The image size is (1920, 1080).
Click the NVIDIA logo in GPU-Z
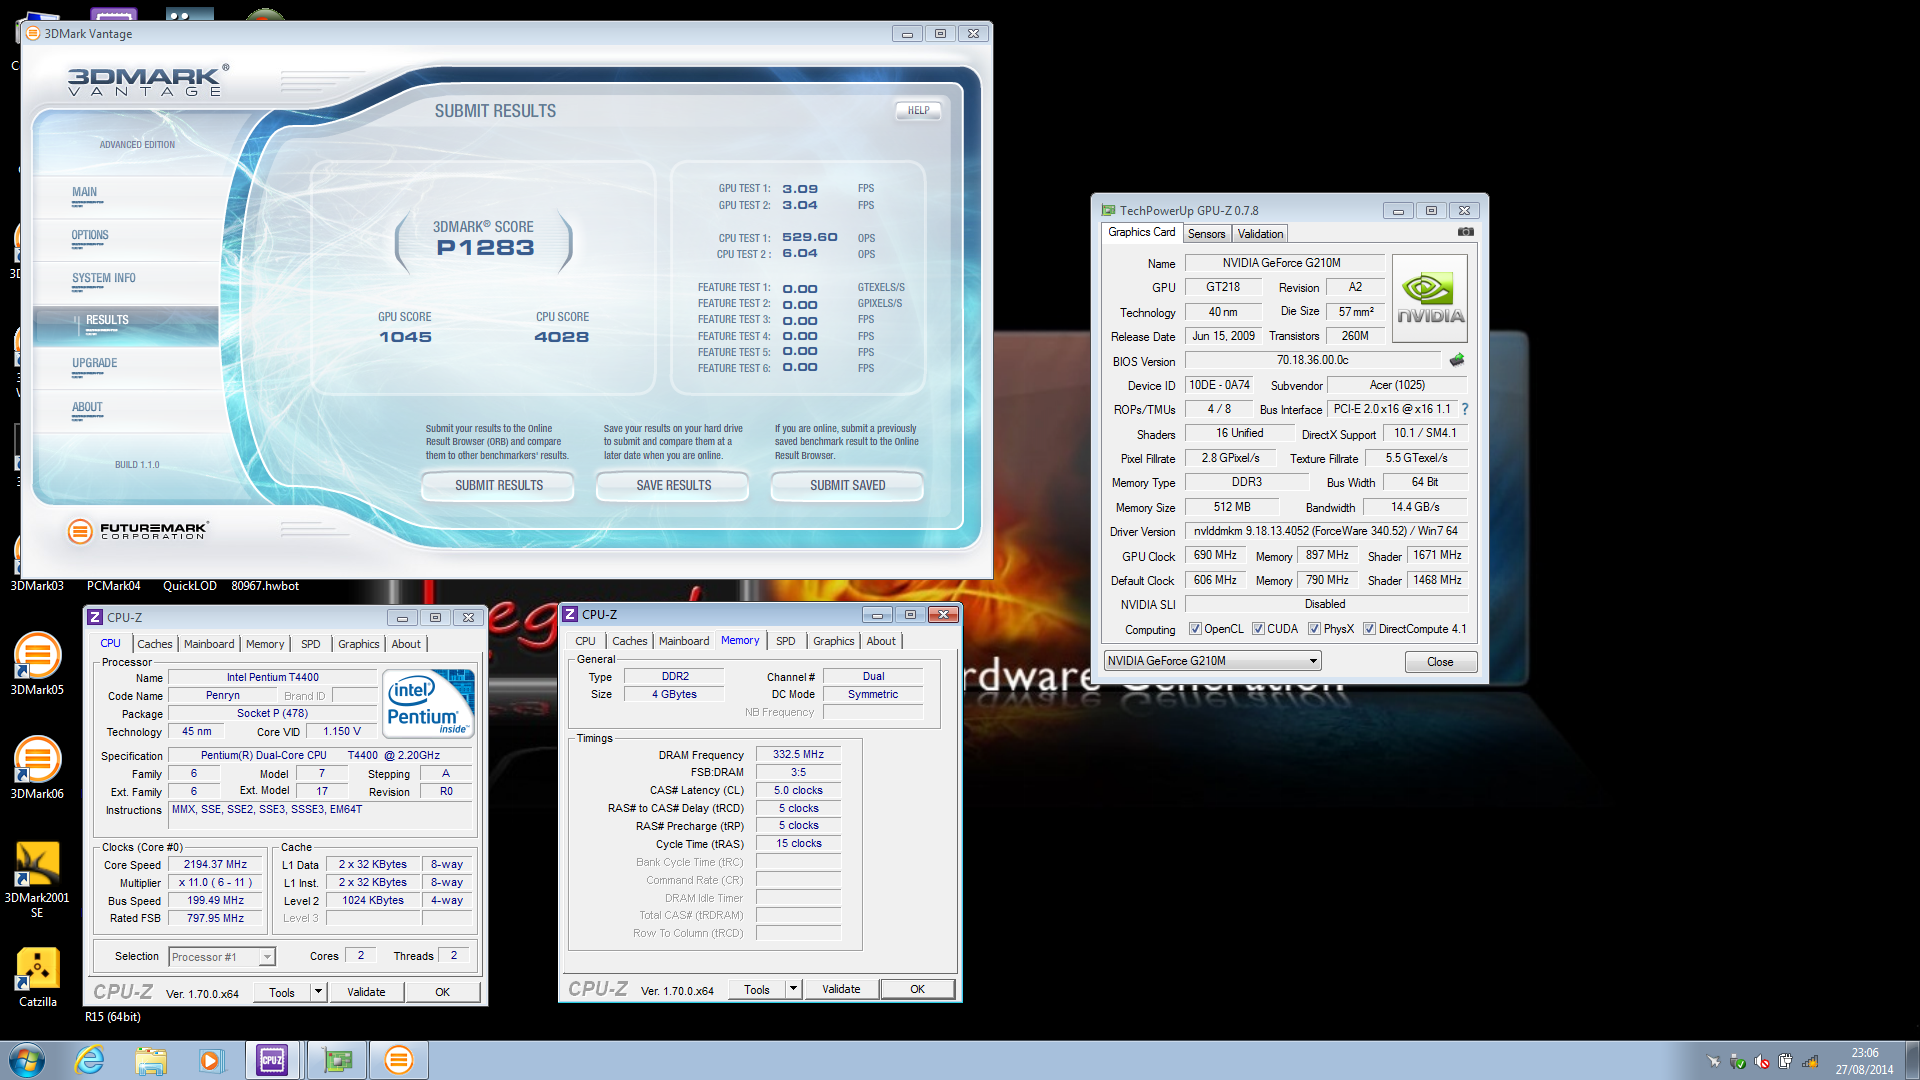1429,298
